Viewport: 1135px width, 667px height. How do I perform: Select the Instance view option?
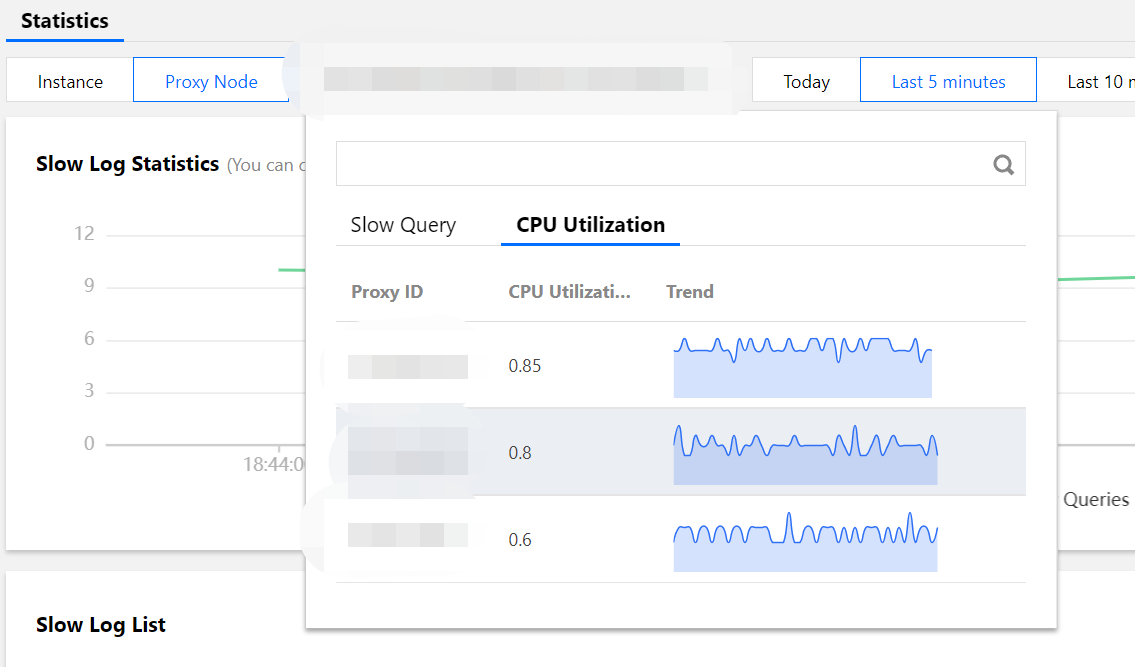[70, 82]
